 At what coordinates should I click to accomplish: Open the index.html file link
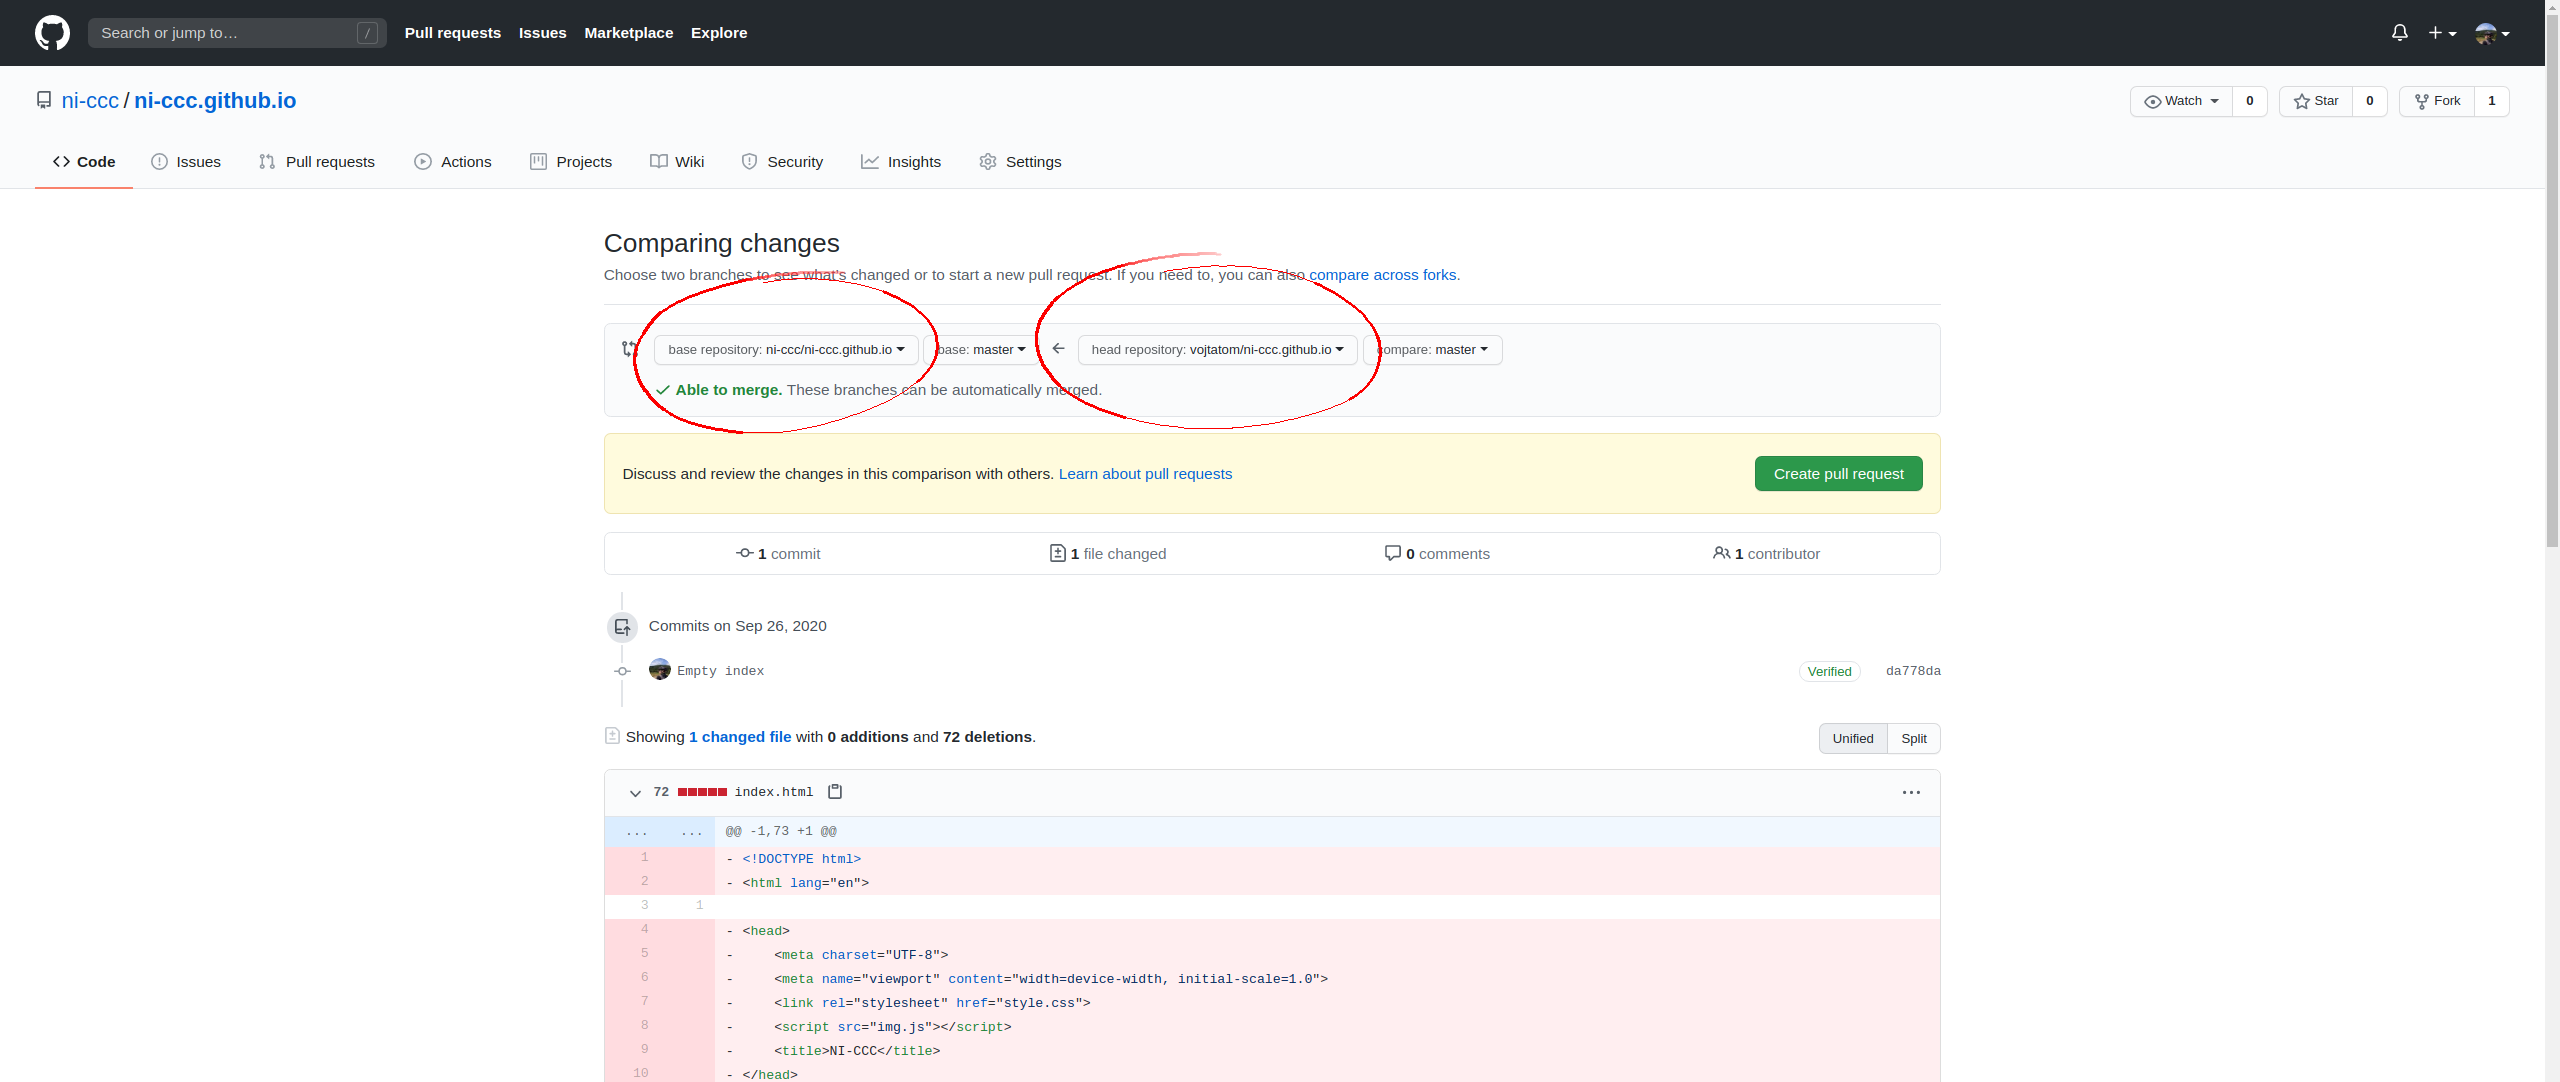point(774,792)
